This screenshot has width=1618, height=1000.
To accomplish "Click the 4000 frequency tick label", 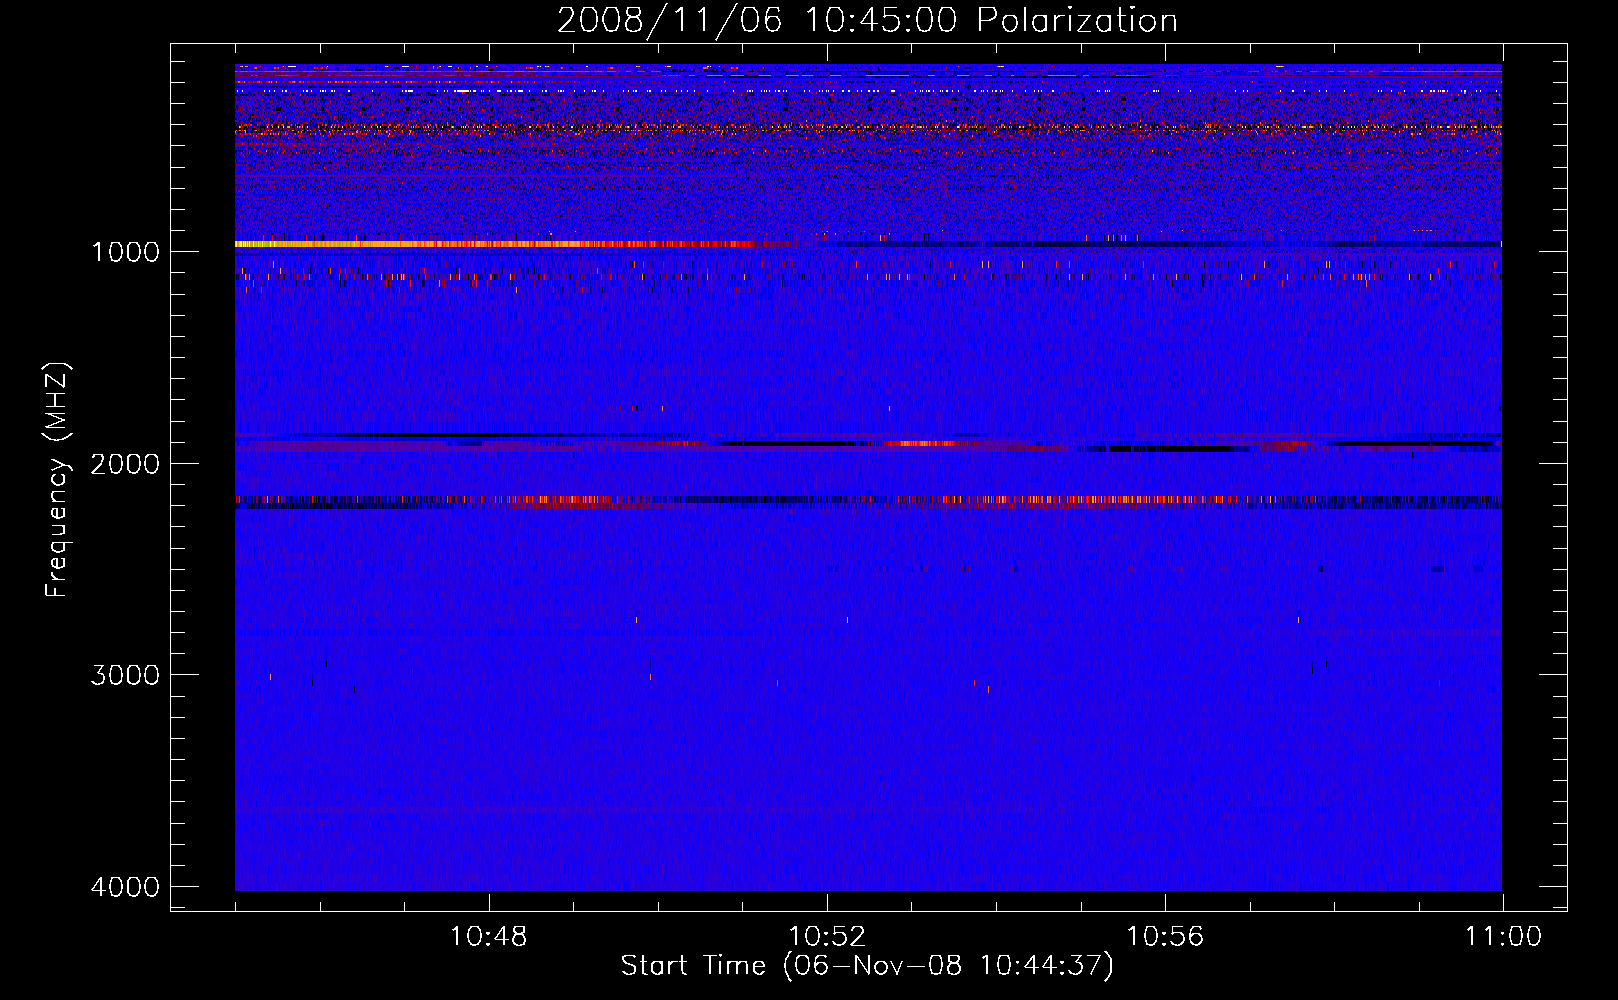I will pyautogui.click(x=125, y=887).
